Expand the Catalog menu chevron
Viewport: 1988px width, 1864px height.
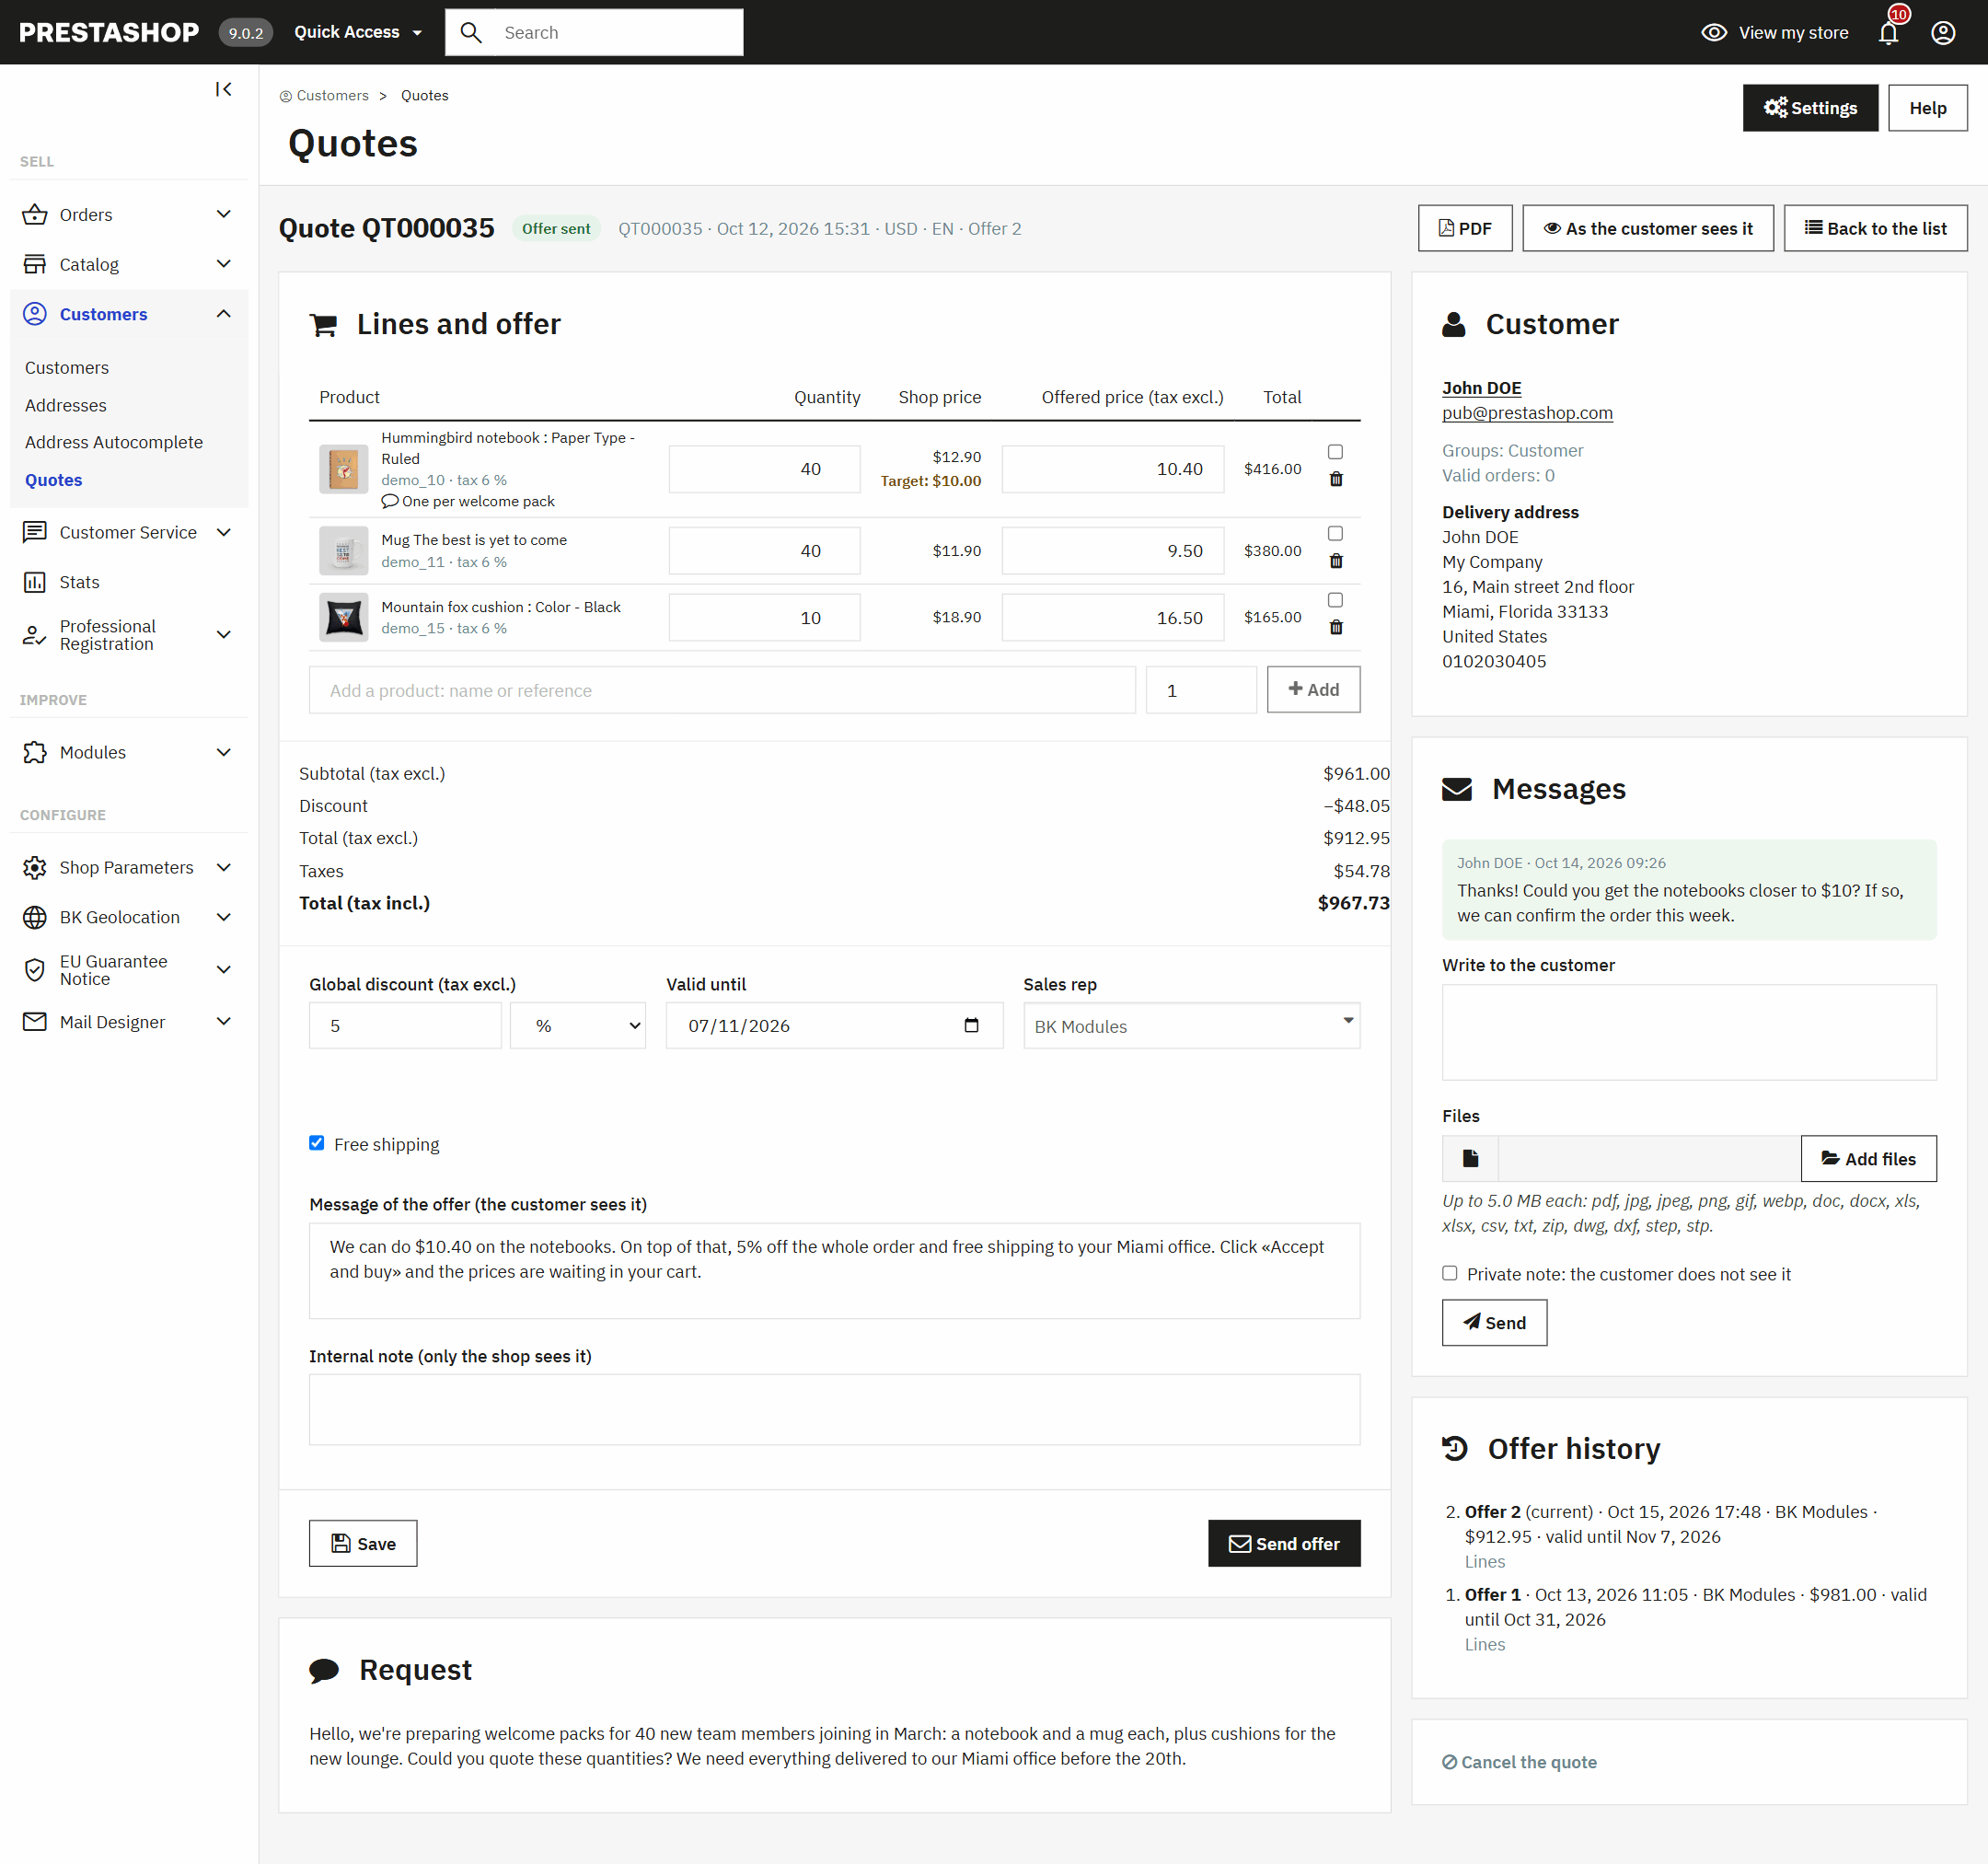224,264
